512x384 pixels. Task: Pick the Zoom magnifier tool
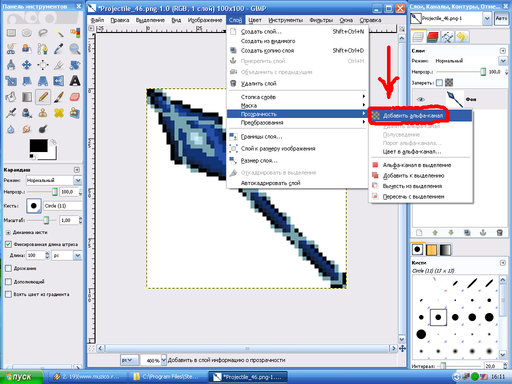coord(75,49)
